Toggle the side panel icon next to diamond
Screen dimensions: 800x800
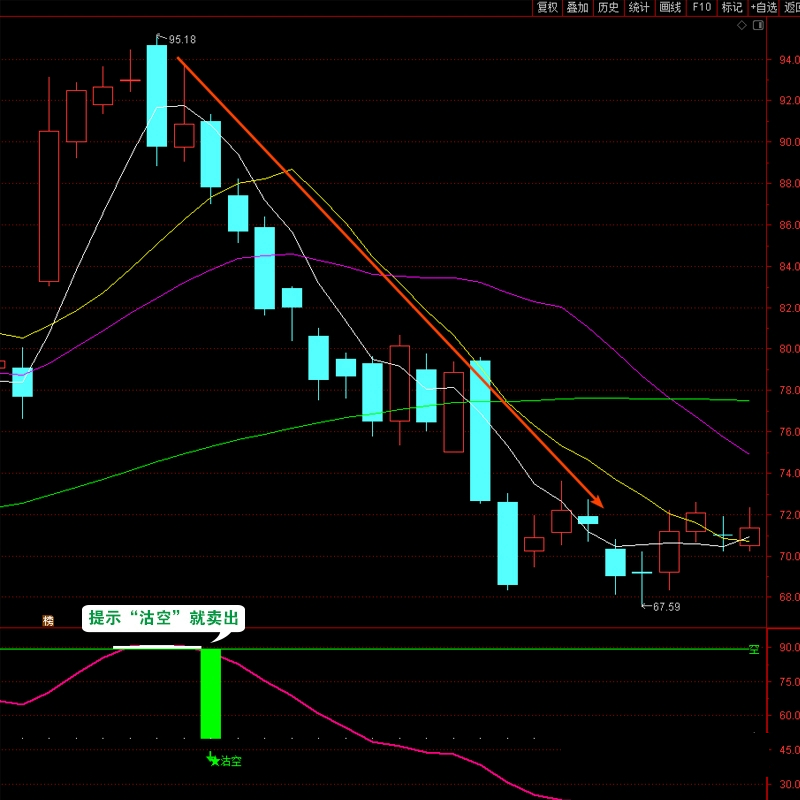758,25
